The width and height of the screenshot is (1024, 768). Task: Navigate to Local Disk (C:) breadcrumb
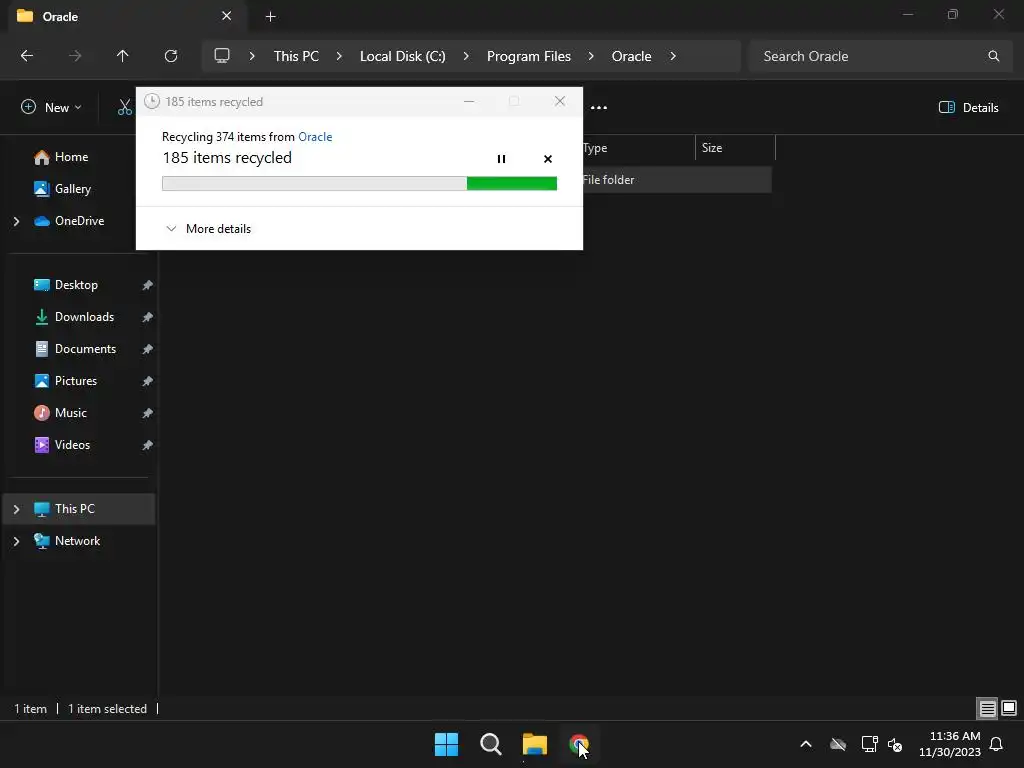[x=402, y=56]
